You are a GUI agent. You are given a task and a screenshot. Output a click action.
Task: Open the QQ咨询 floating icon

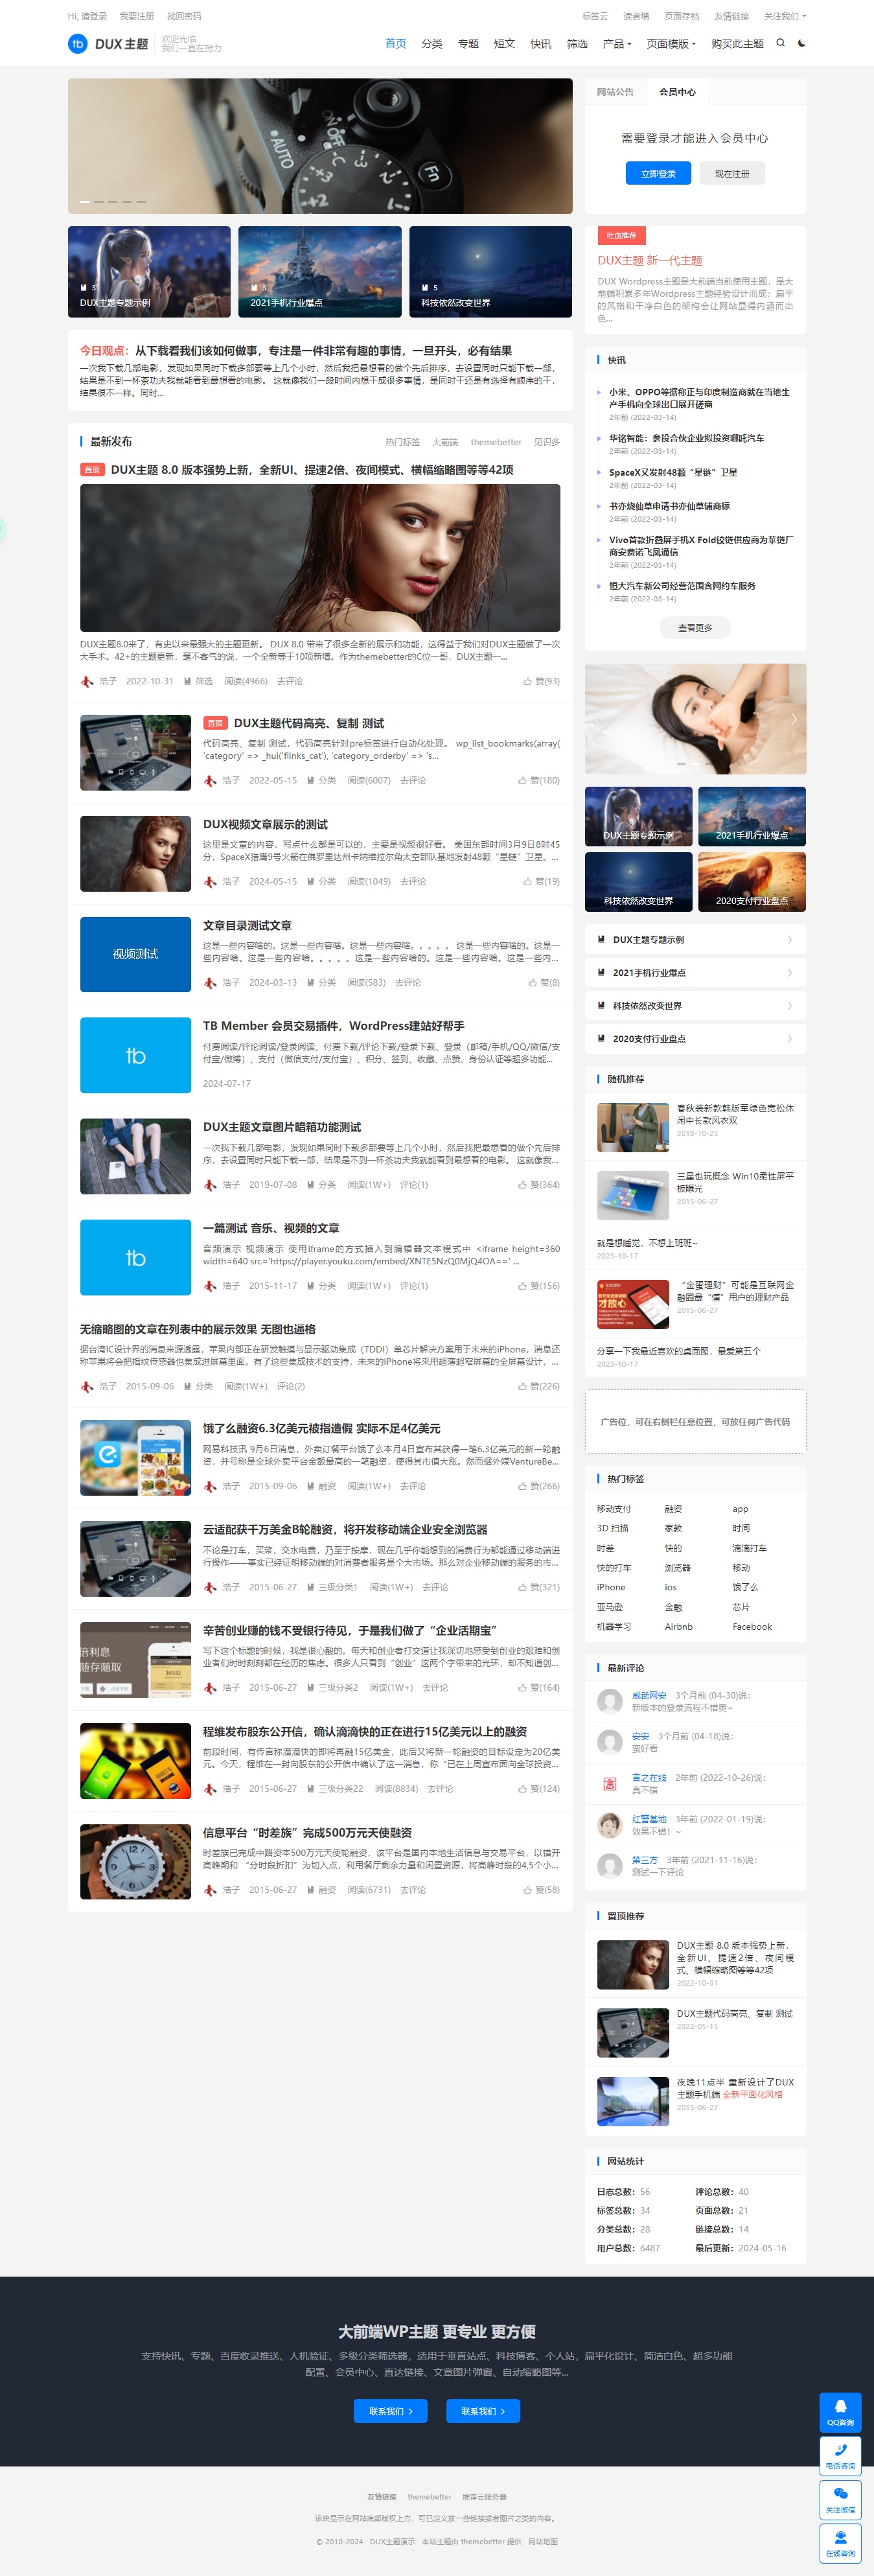point(840,2412)
